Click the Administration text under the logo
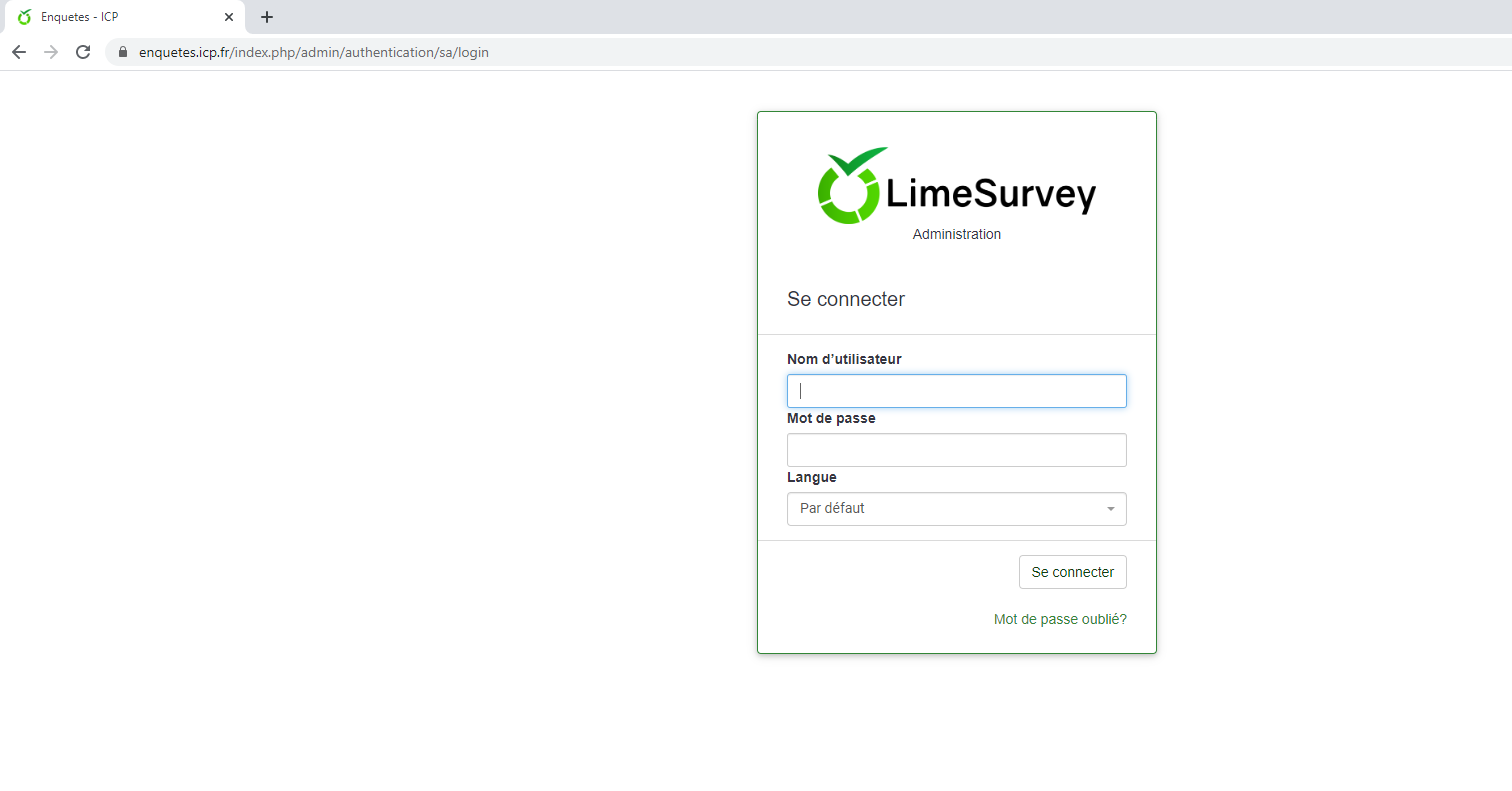Screen dimensions: 1512x791 [x=956, y=234]
